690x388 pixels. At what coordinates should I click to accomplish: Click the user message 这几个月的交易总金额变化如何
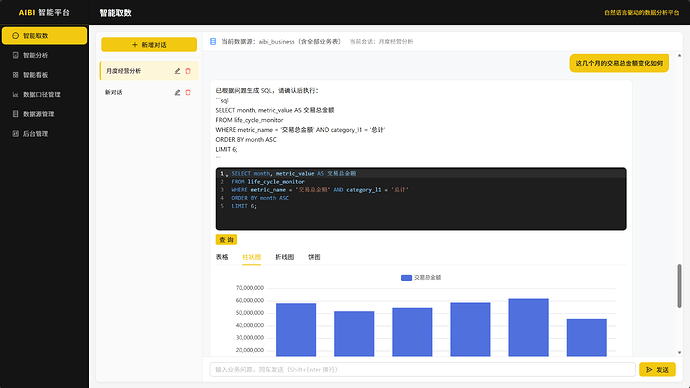[619, 63]
